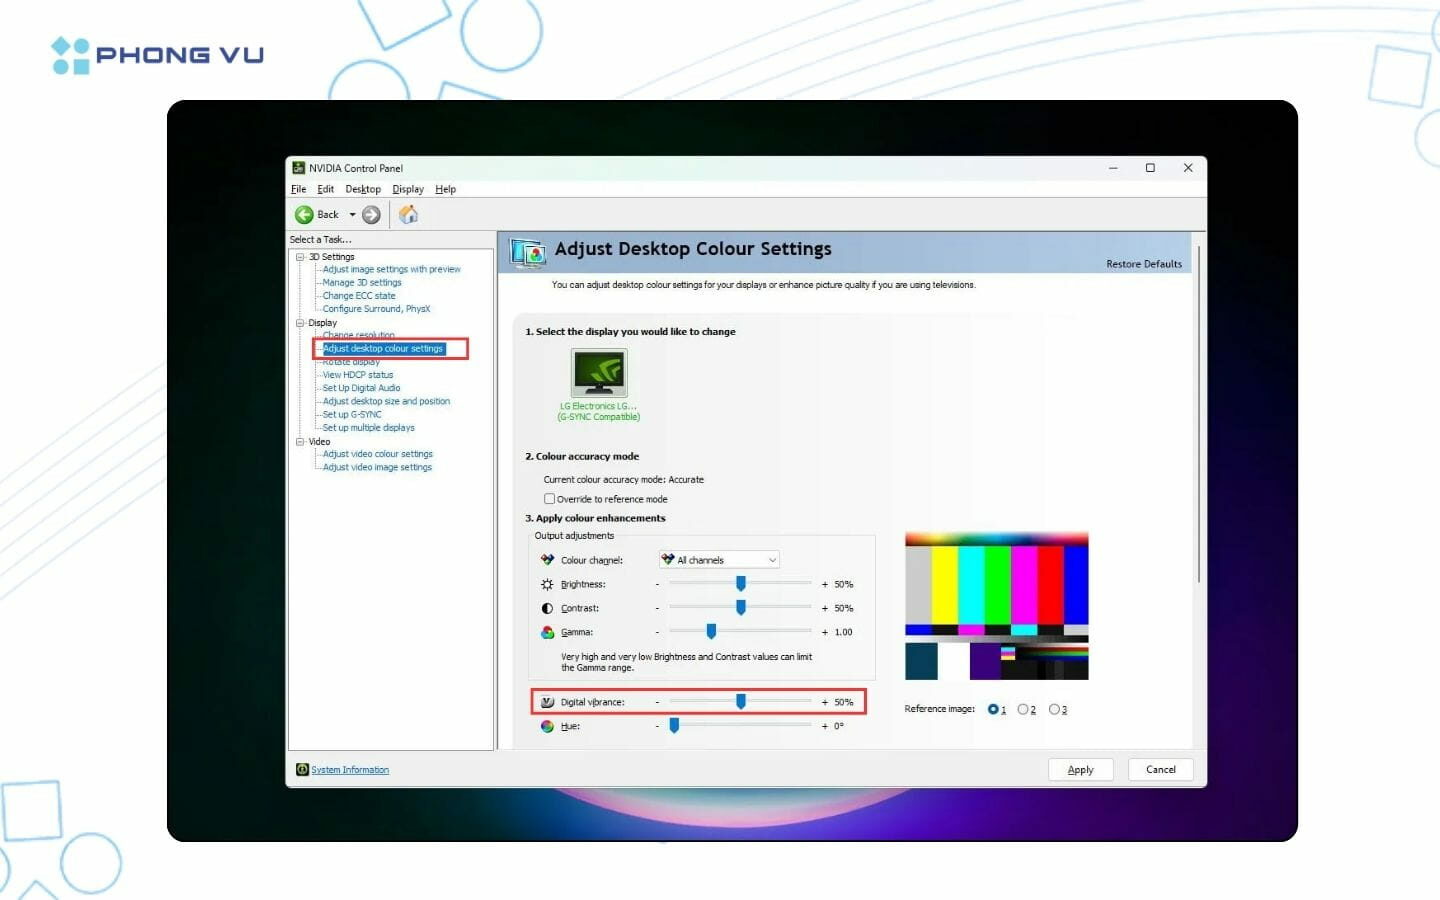
Task: Select View HDCP status task
Action: point(358,375)
